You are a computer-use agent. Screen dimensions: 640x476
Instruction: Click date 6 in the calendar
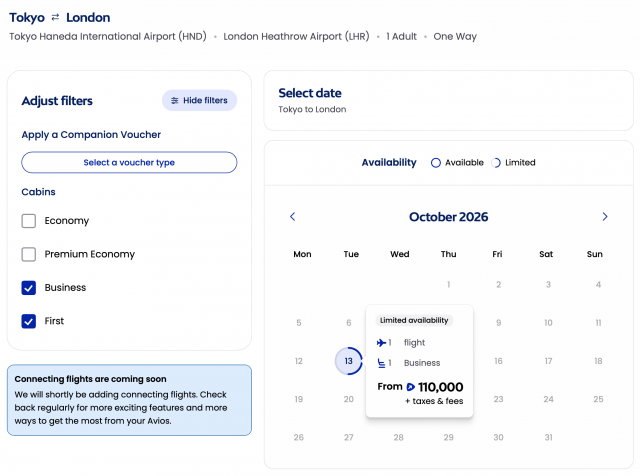349,323
